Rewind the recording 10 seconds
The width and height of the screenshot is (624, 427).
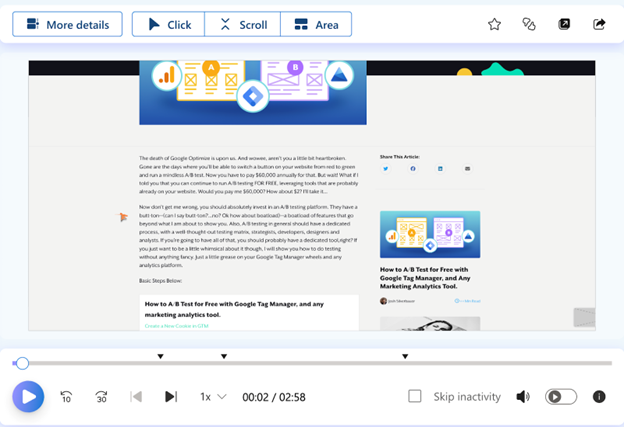pos(66,397)
